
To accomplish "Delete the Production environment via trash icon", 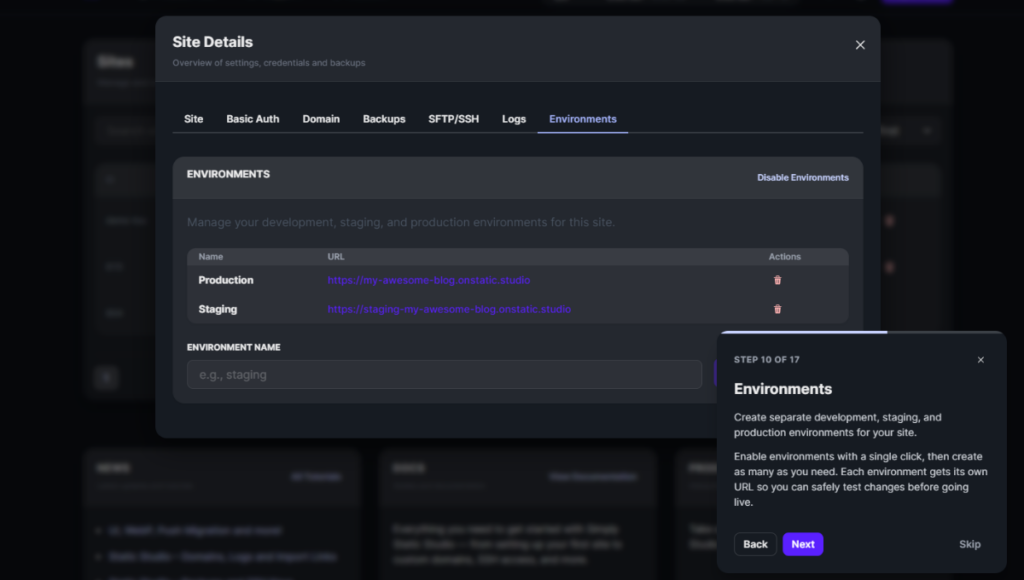I will pyautogui.click(x=777, y=280).
